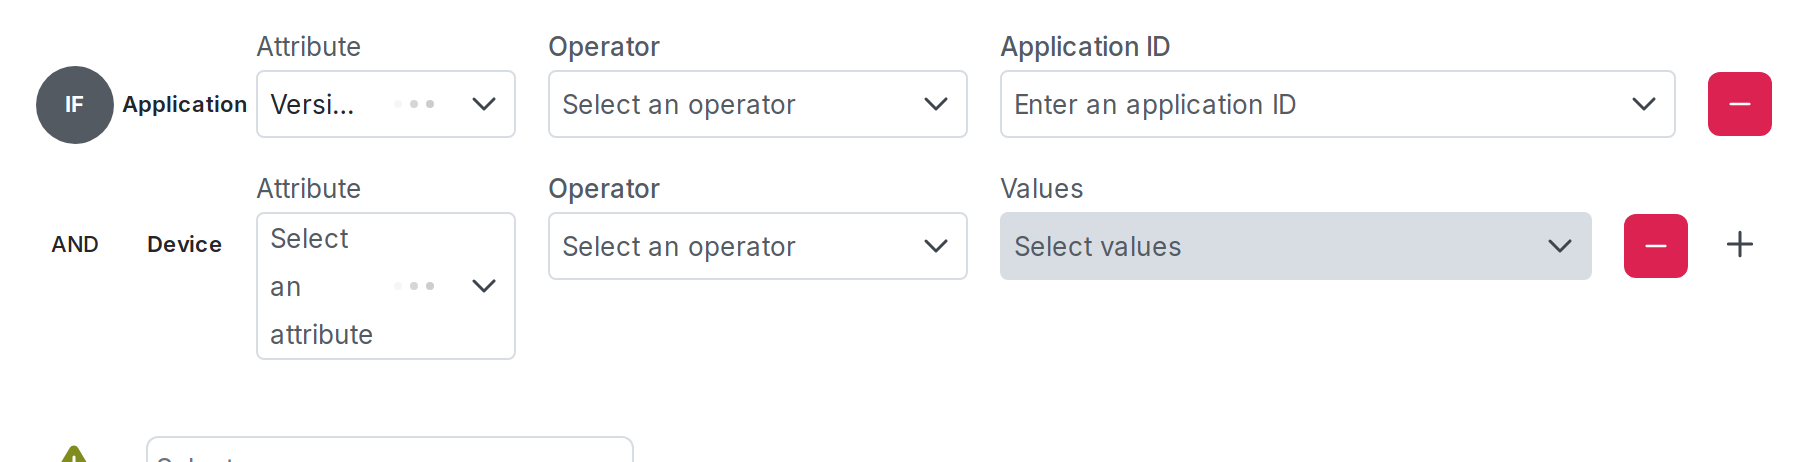Open the Select values dropdown
The width and height of the screenshot is (1810, 462).
1270,246
